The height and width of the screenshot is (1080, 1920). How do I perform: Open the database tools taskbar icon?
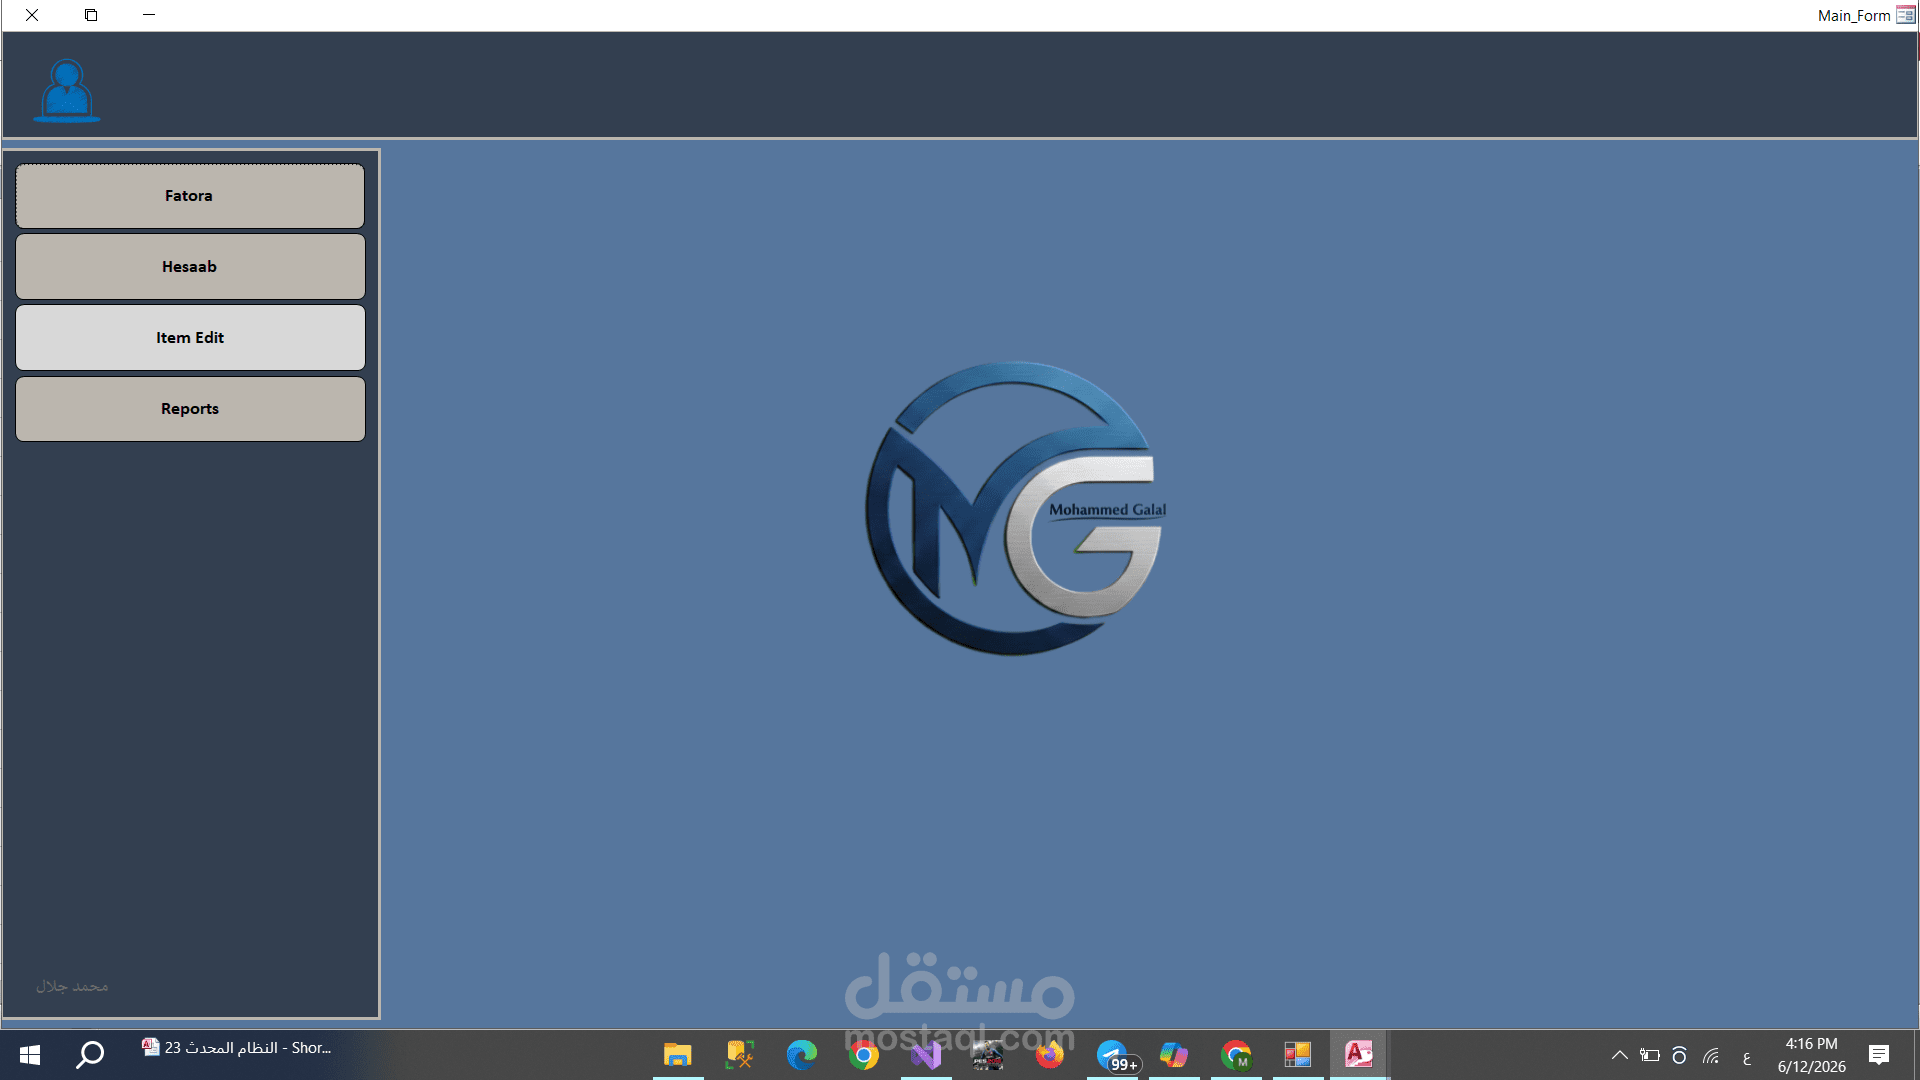pyautogui.click(x=740, y=1055)
